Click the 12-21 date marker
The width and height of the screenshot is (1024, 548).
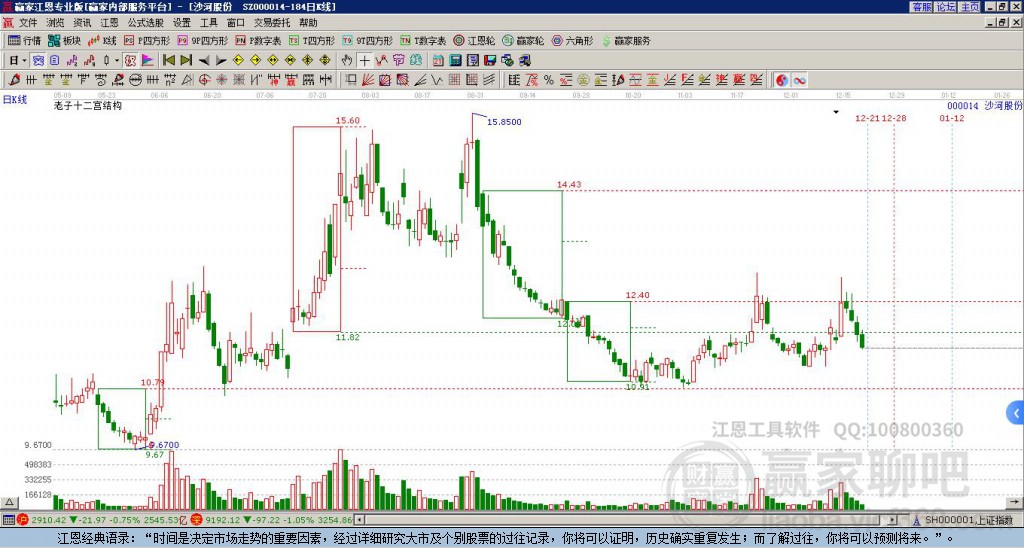(867, 118)
